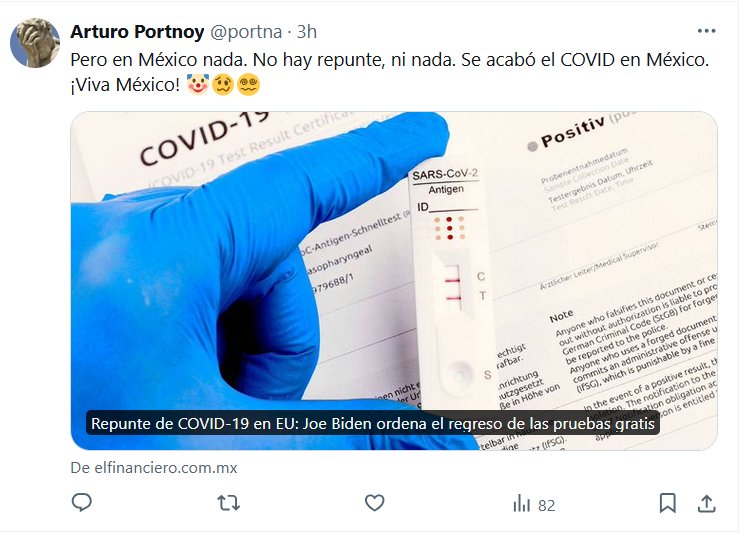Open the three-dot more options menu
This screenshot has height=534, width=744.
coord(706,31)
